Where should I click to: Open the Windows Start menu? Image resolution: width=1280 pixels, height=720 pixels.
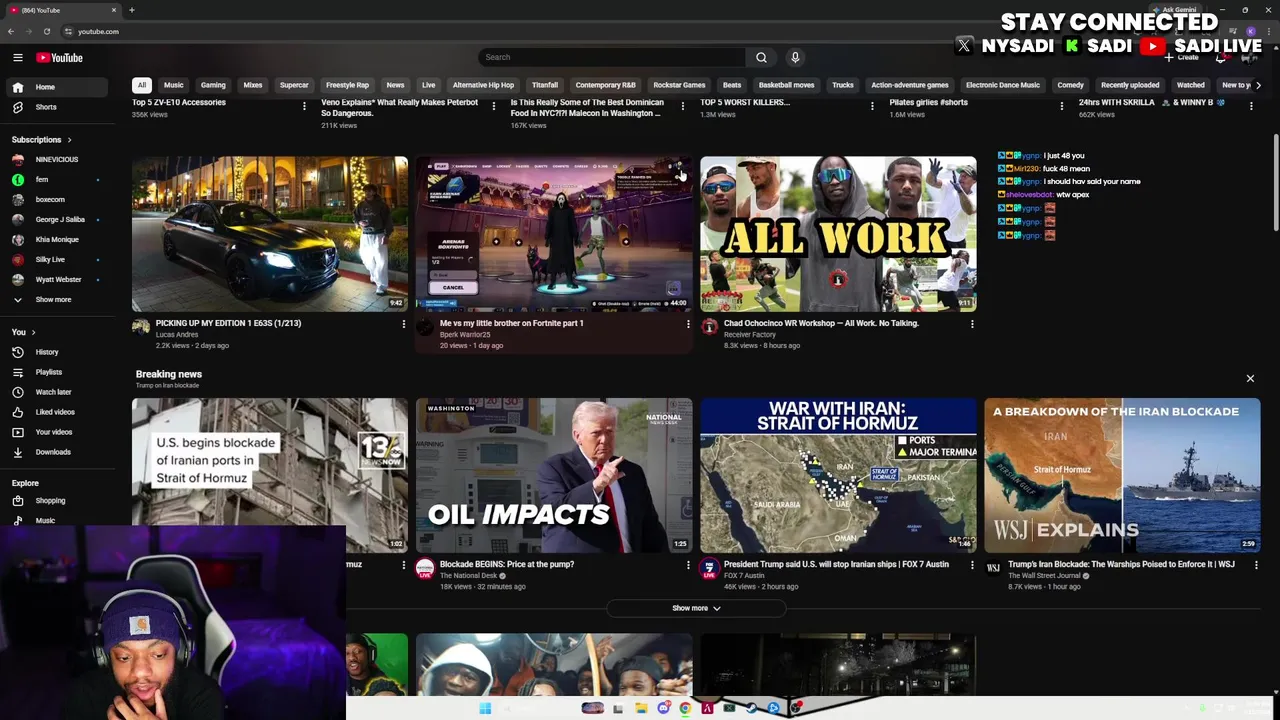pyautogui.click(x=485, y=708)
